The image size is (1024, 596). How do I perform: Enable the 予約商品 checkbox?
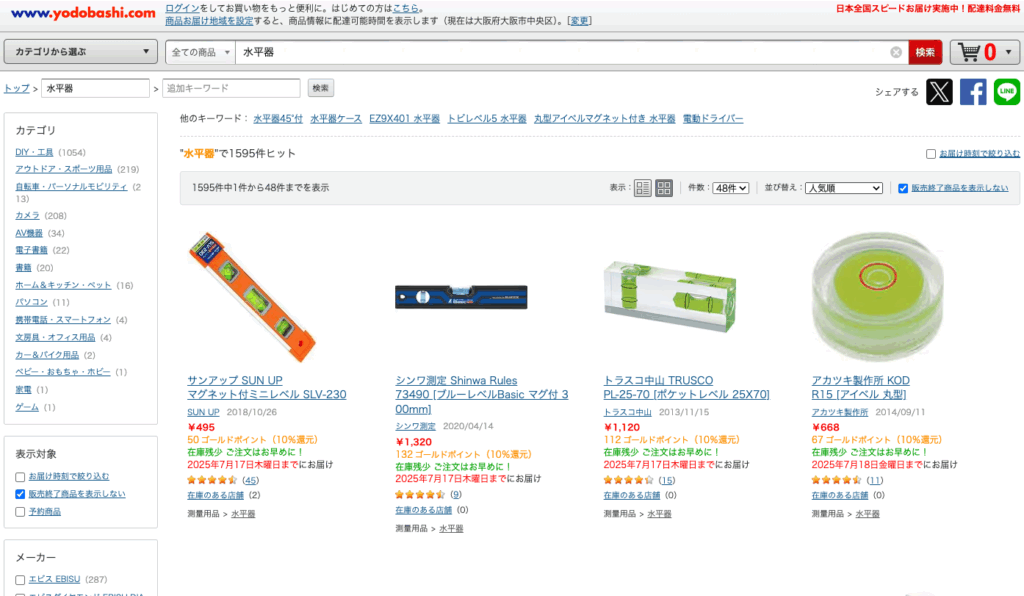[x=20, y=512]
